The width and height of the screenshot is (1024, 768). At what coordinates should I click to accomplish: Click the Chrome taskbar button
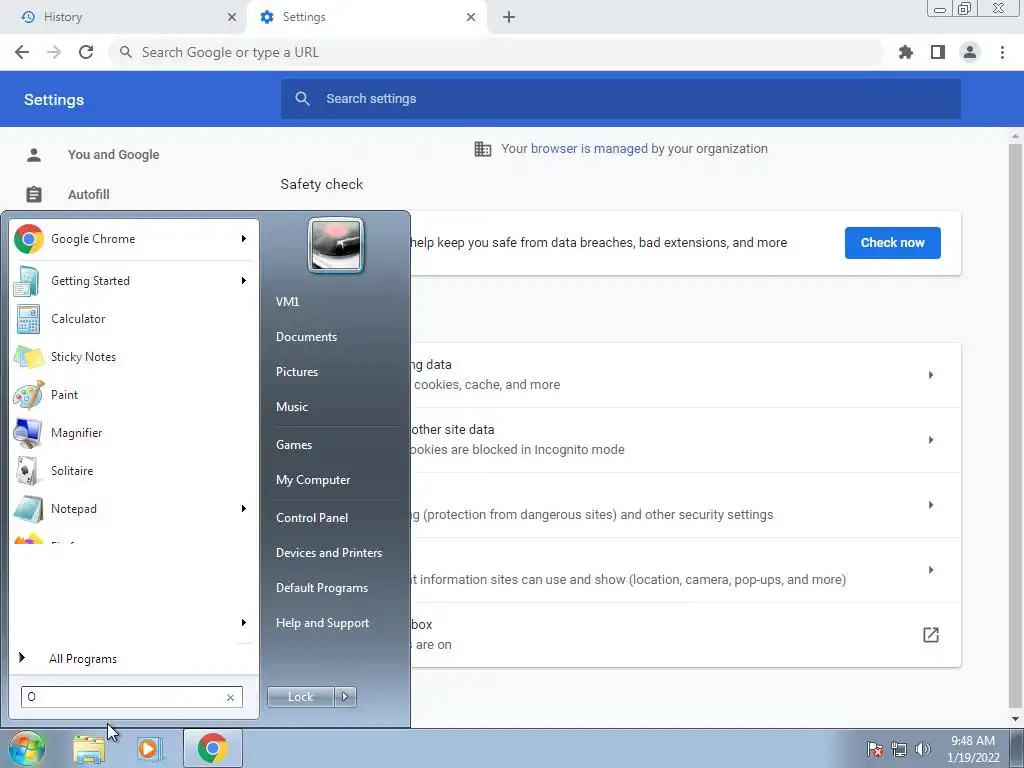212,748
